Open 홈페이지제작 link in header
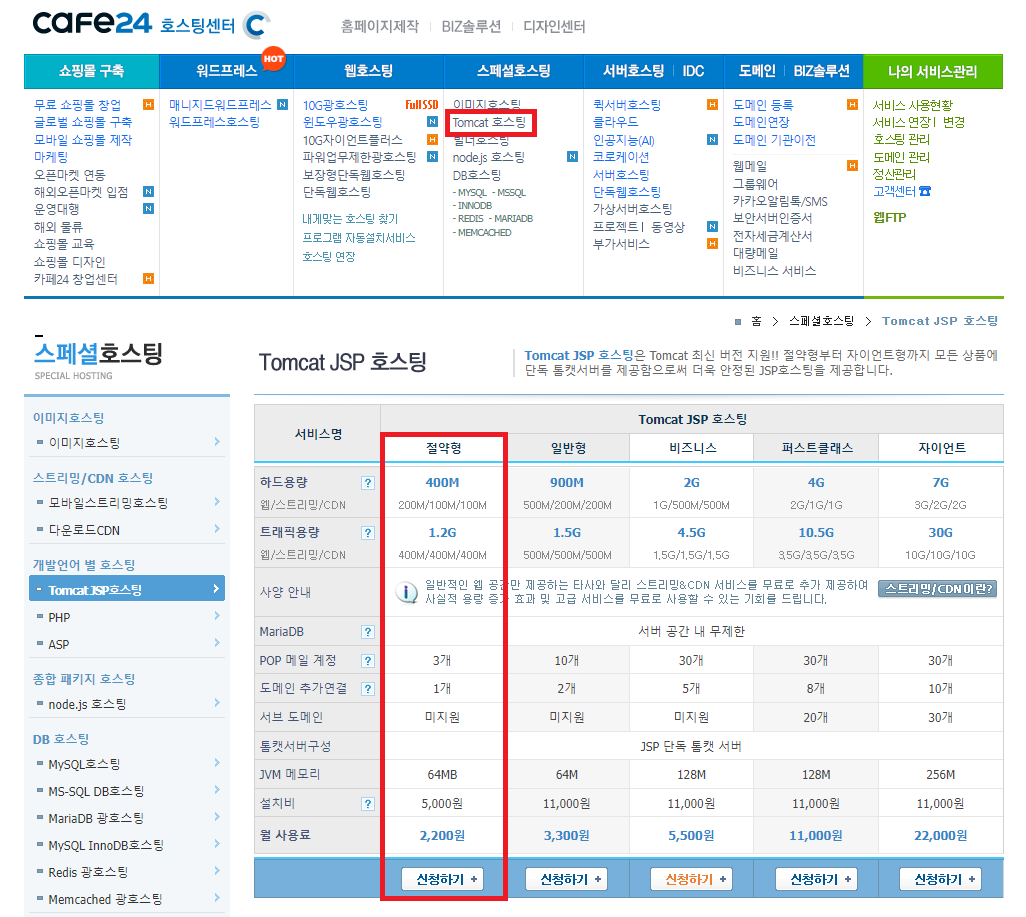The height and width of the screenshot is (917, 1026). coord(380,27)
